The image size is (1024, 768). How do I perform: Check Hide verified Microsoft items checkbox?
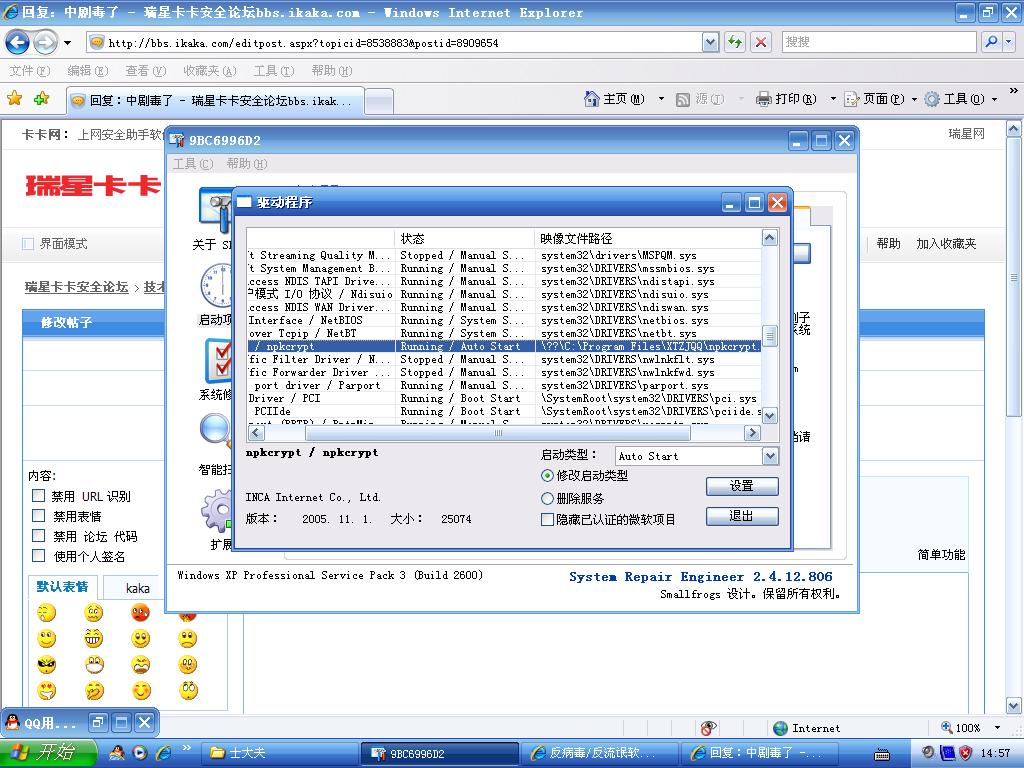pyautogui.click(x=547, y=519)
